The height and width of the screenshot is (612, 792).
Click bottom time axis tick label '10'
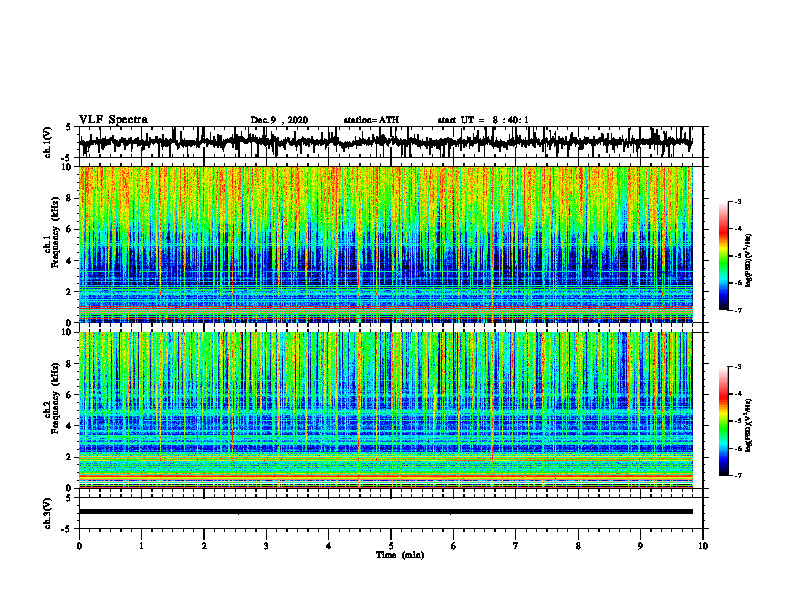(703, 546)
